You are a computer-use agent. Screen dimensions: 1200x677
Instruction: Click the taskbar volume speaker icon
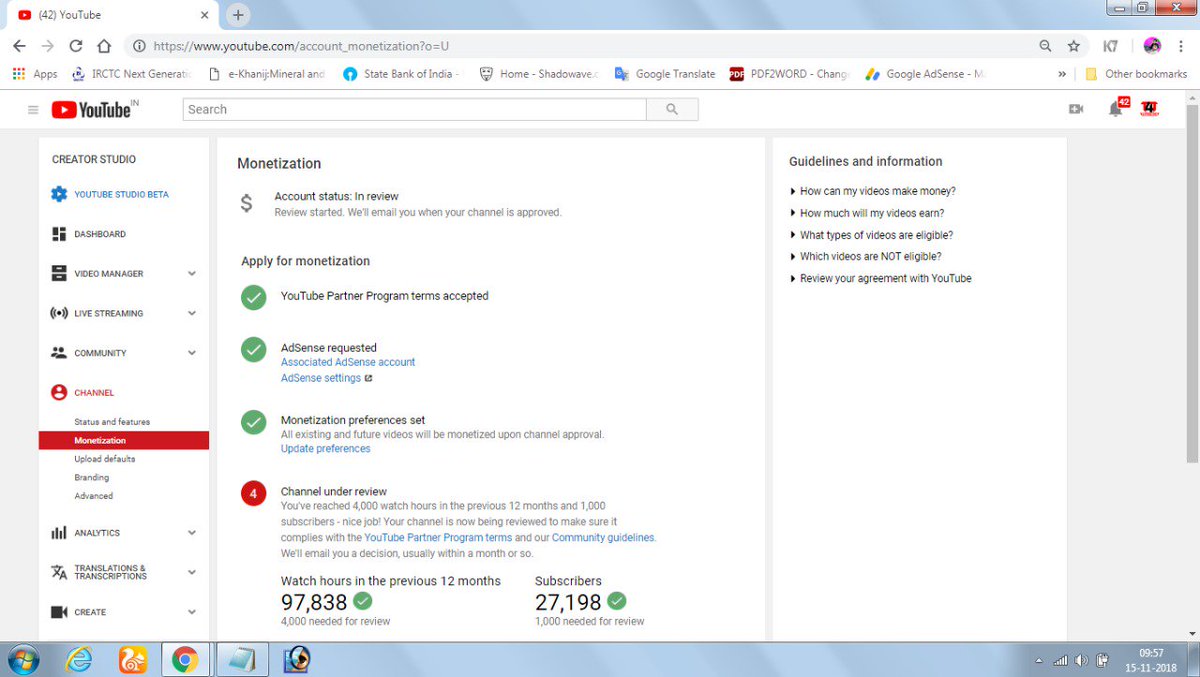(x=1081, y=660)
